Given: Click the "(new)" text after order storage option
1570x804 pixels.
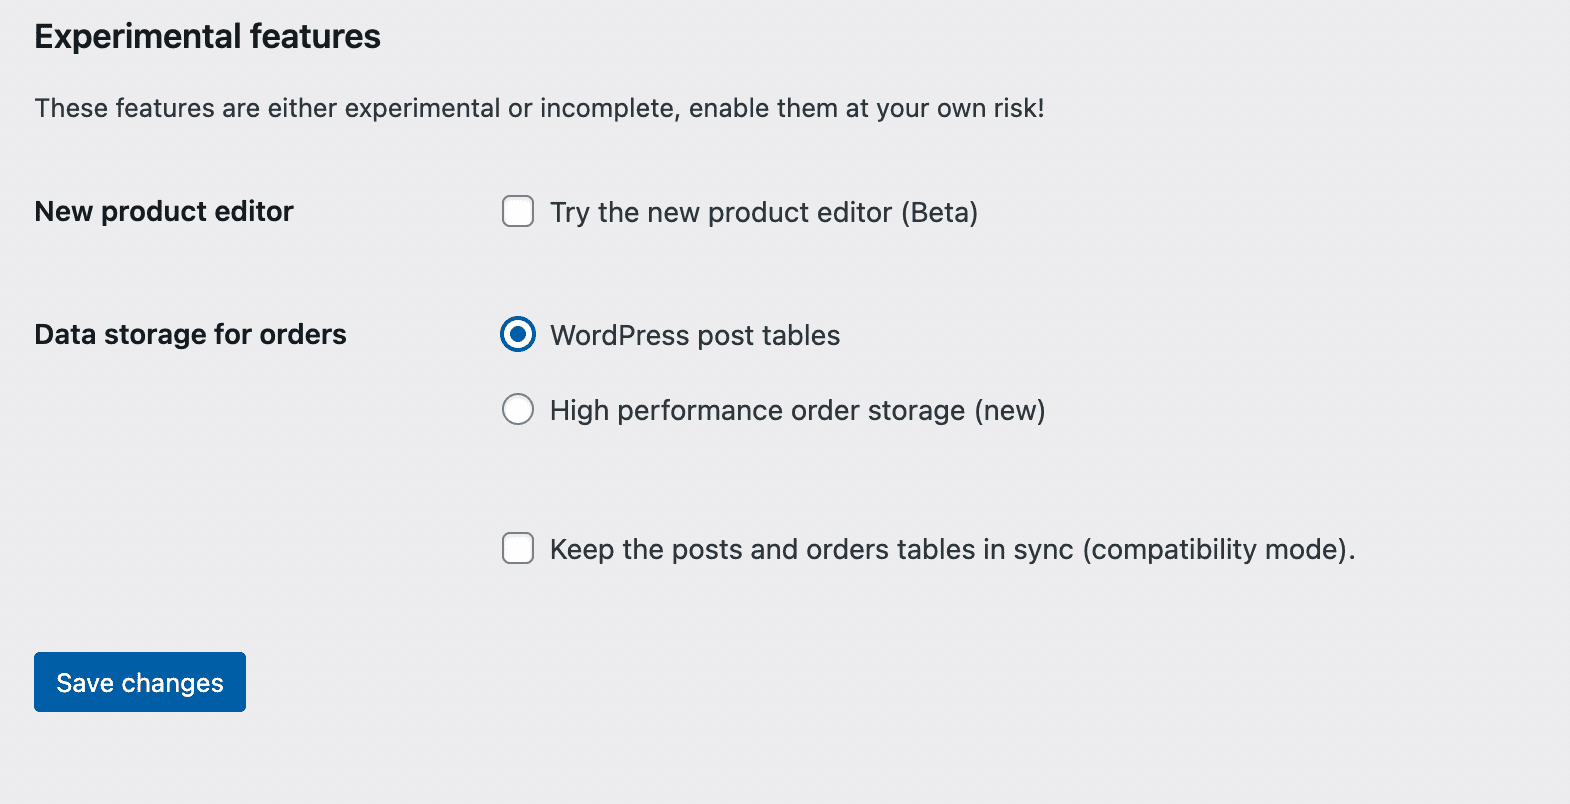Looking at the screenshot, I should (x=1009, y=410).
